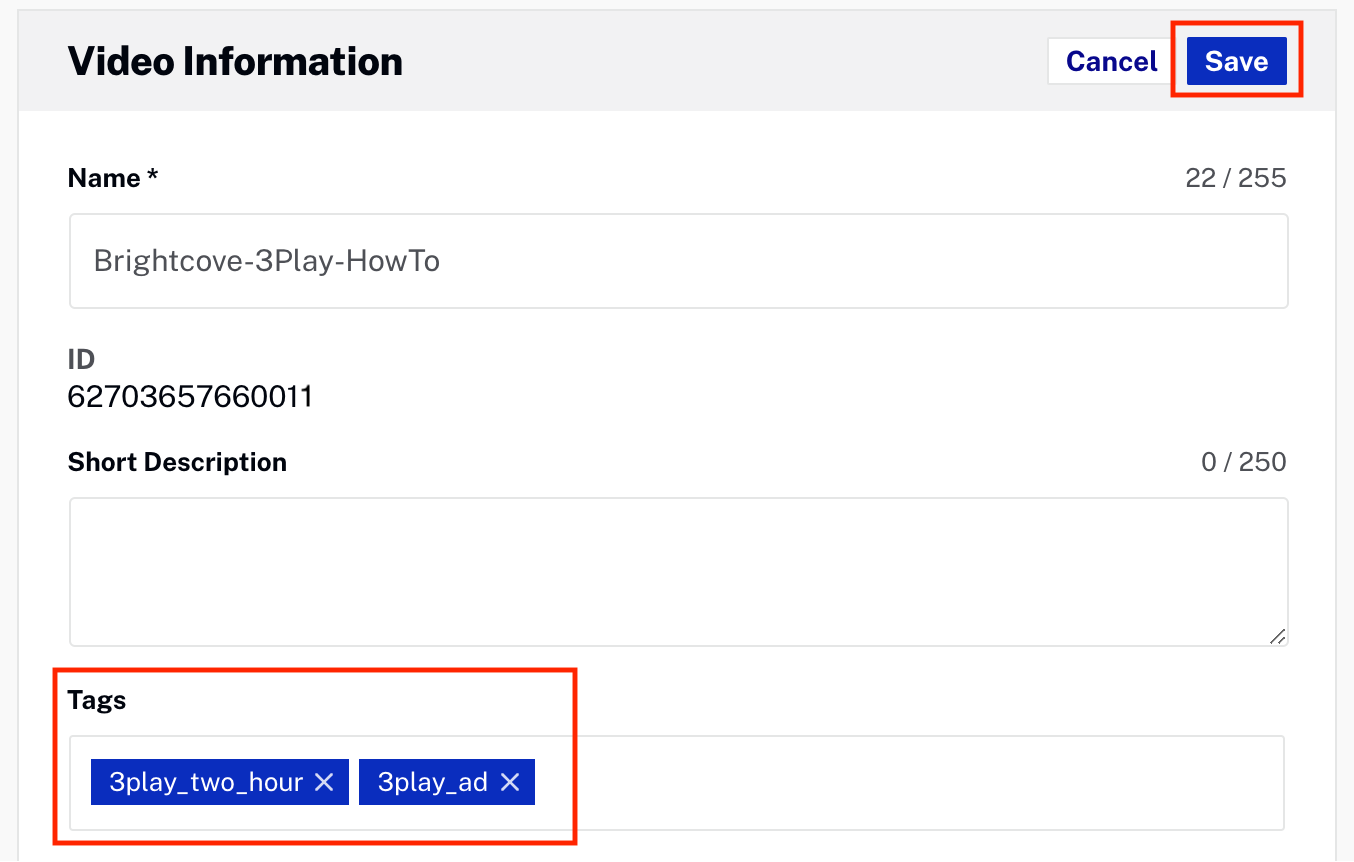
Task: Click the 22 / 255 character counter
Action: click(1235, 179)
